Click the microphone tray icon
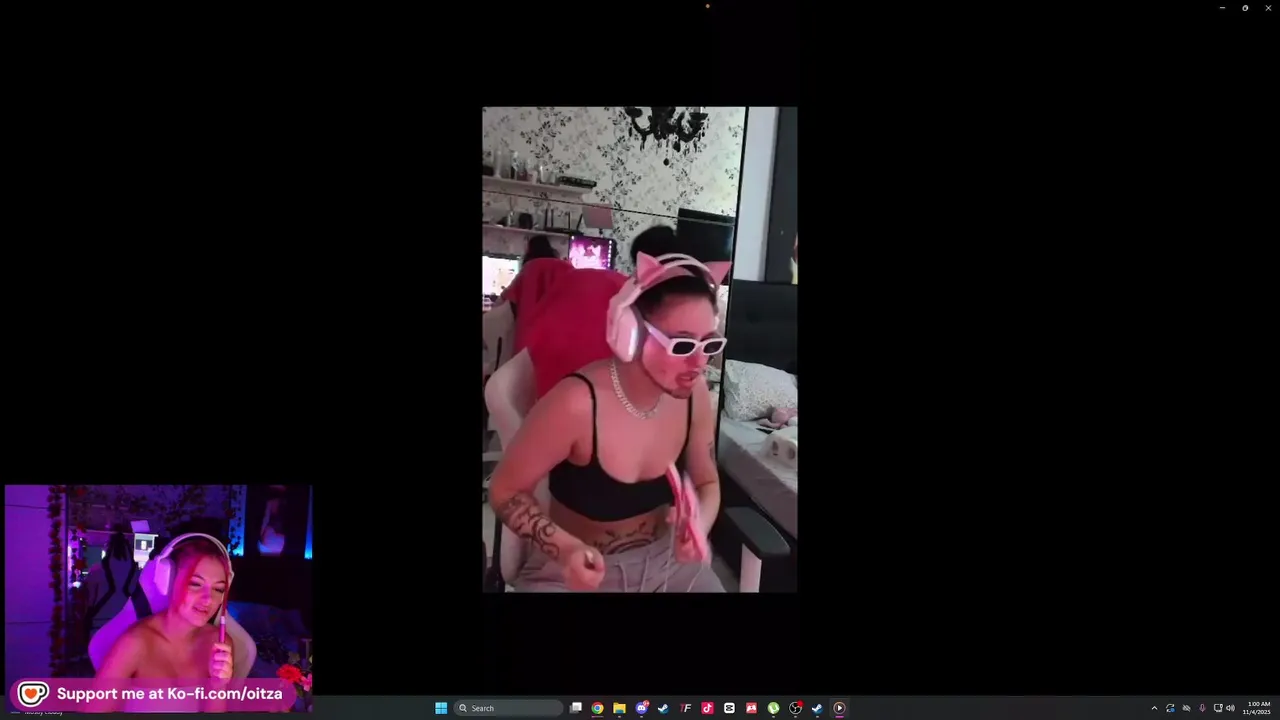 (1202, 708)
